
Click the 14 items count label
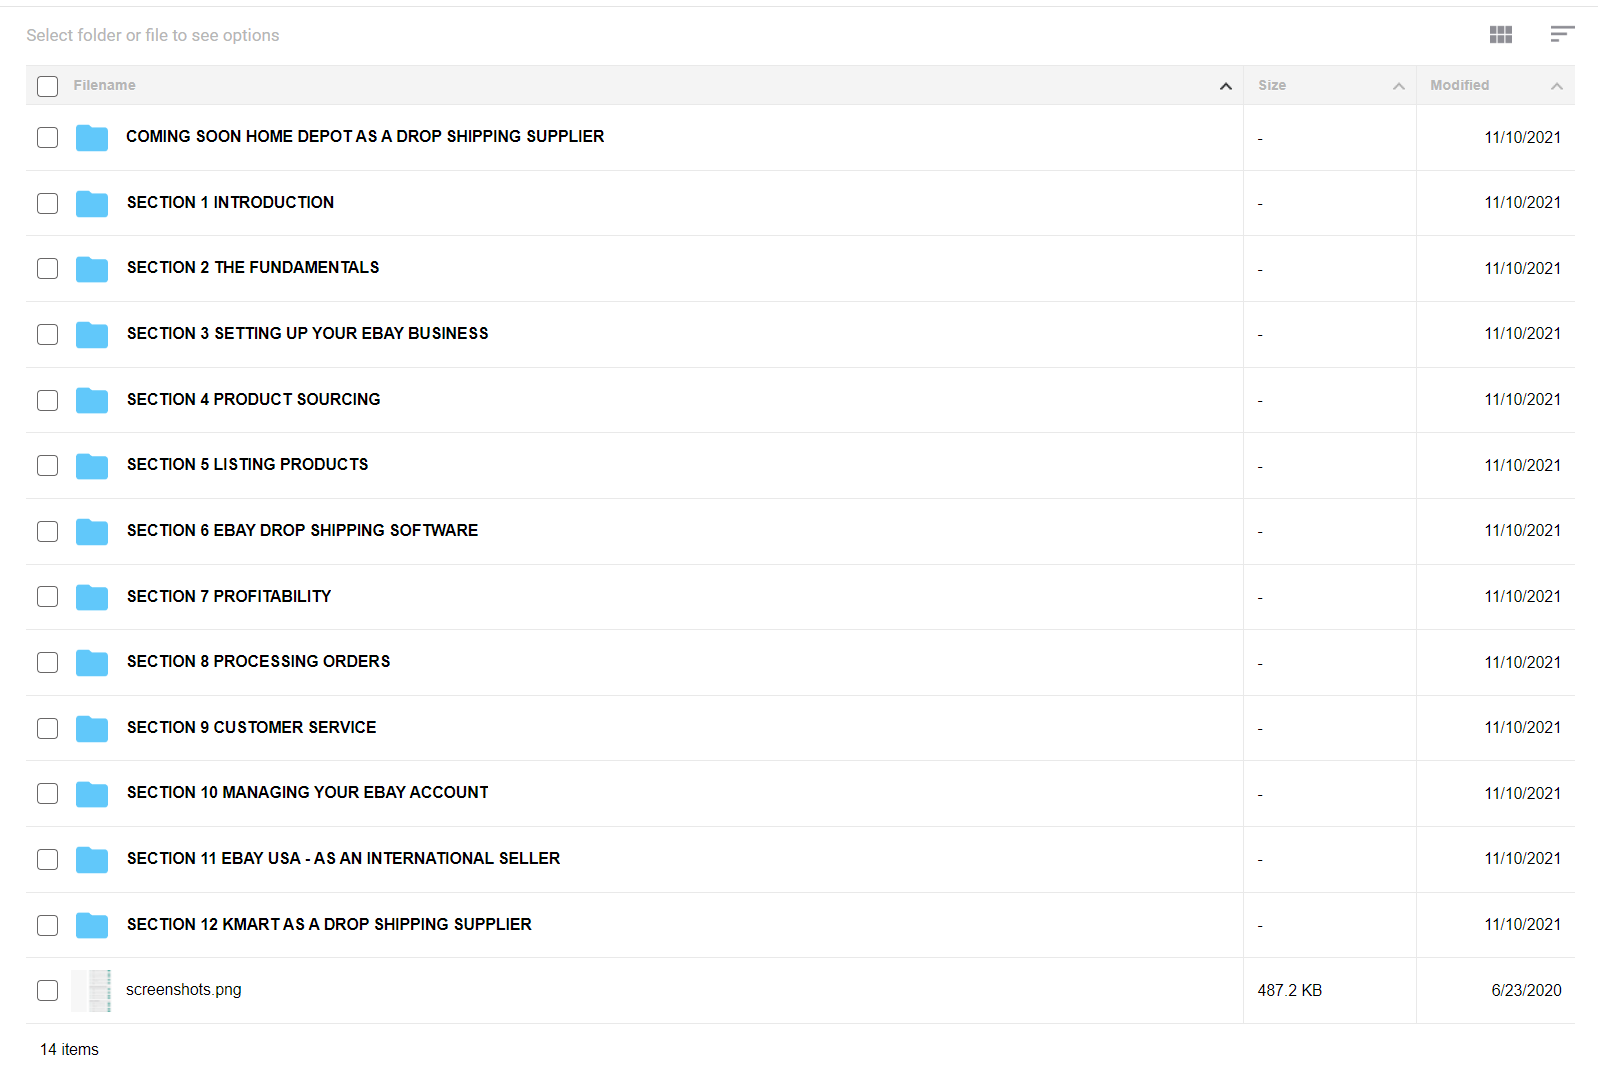coord(69,1049)
